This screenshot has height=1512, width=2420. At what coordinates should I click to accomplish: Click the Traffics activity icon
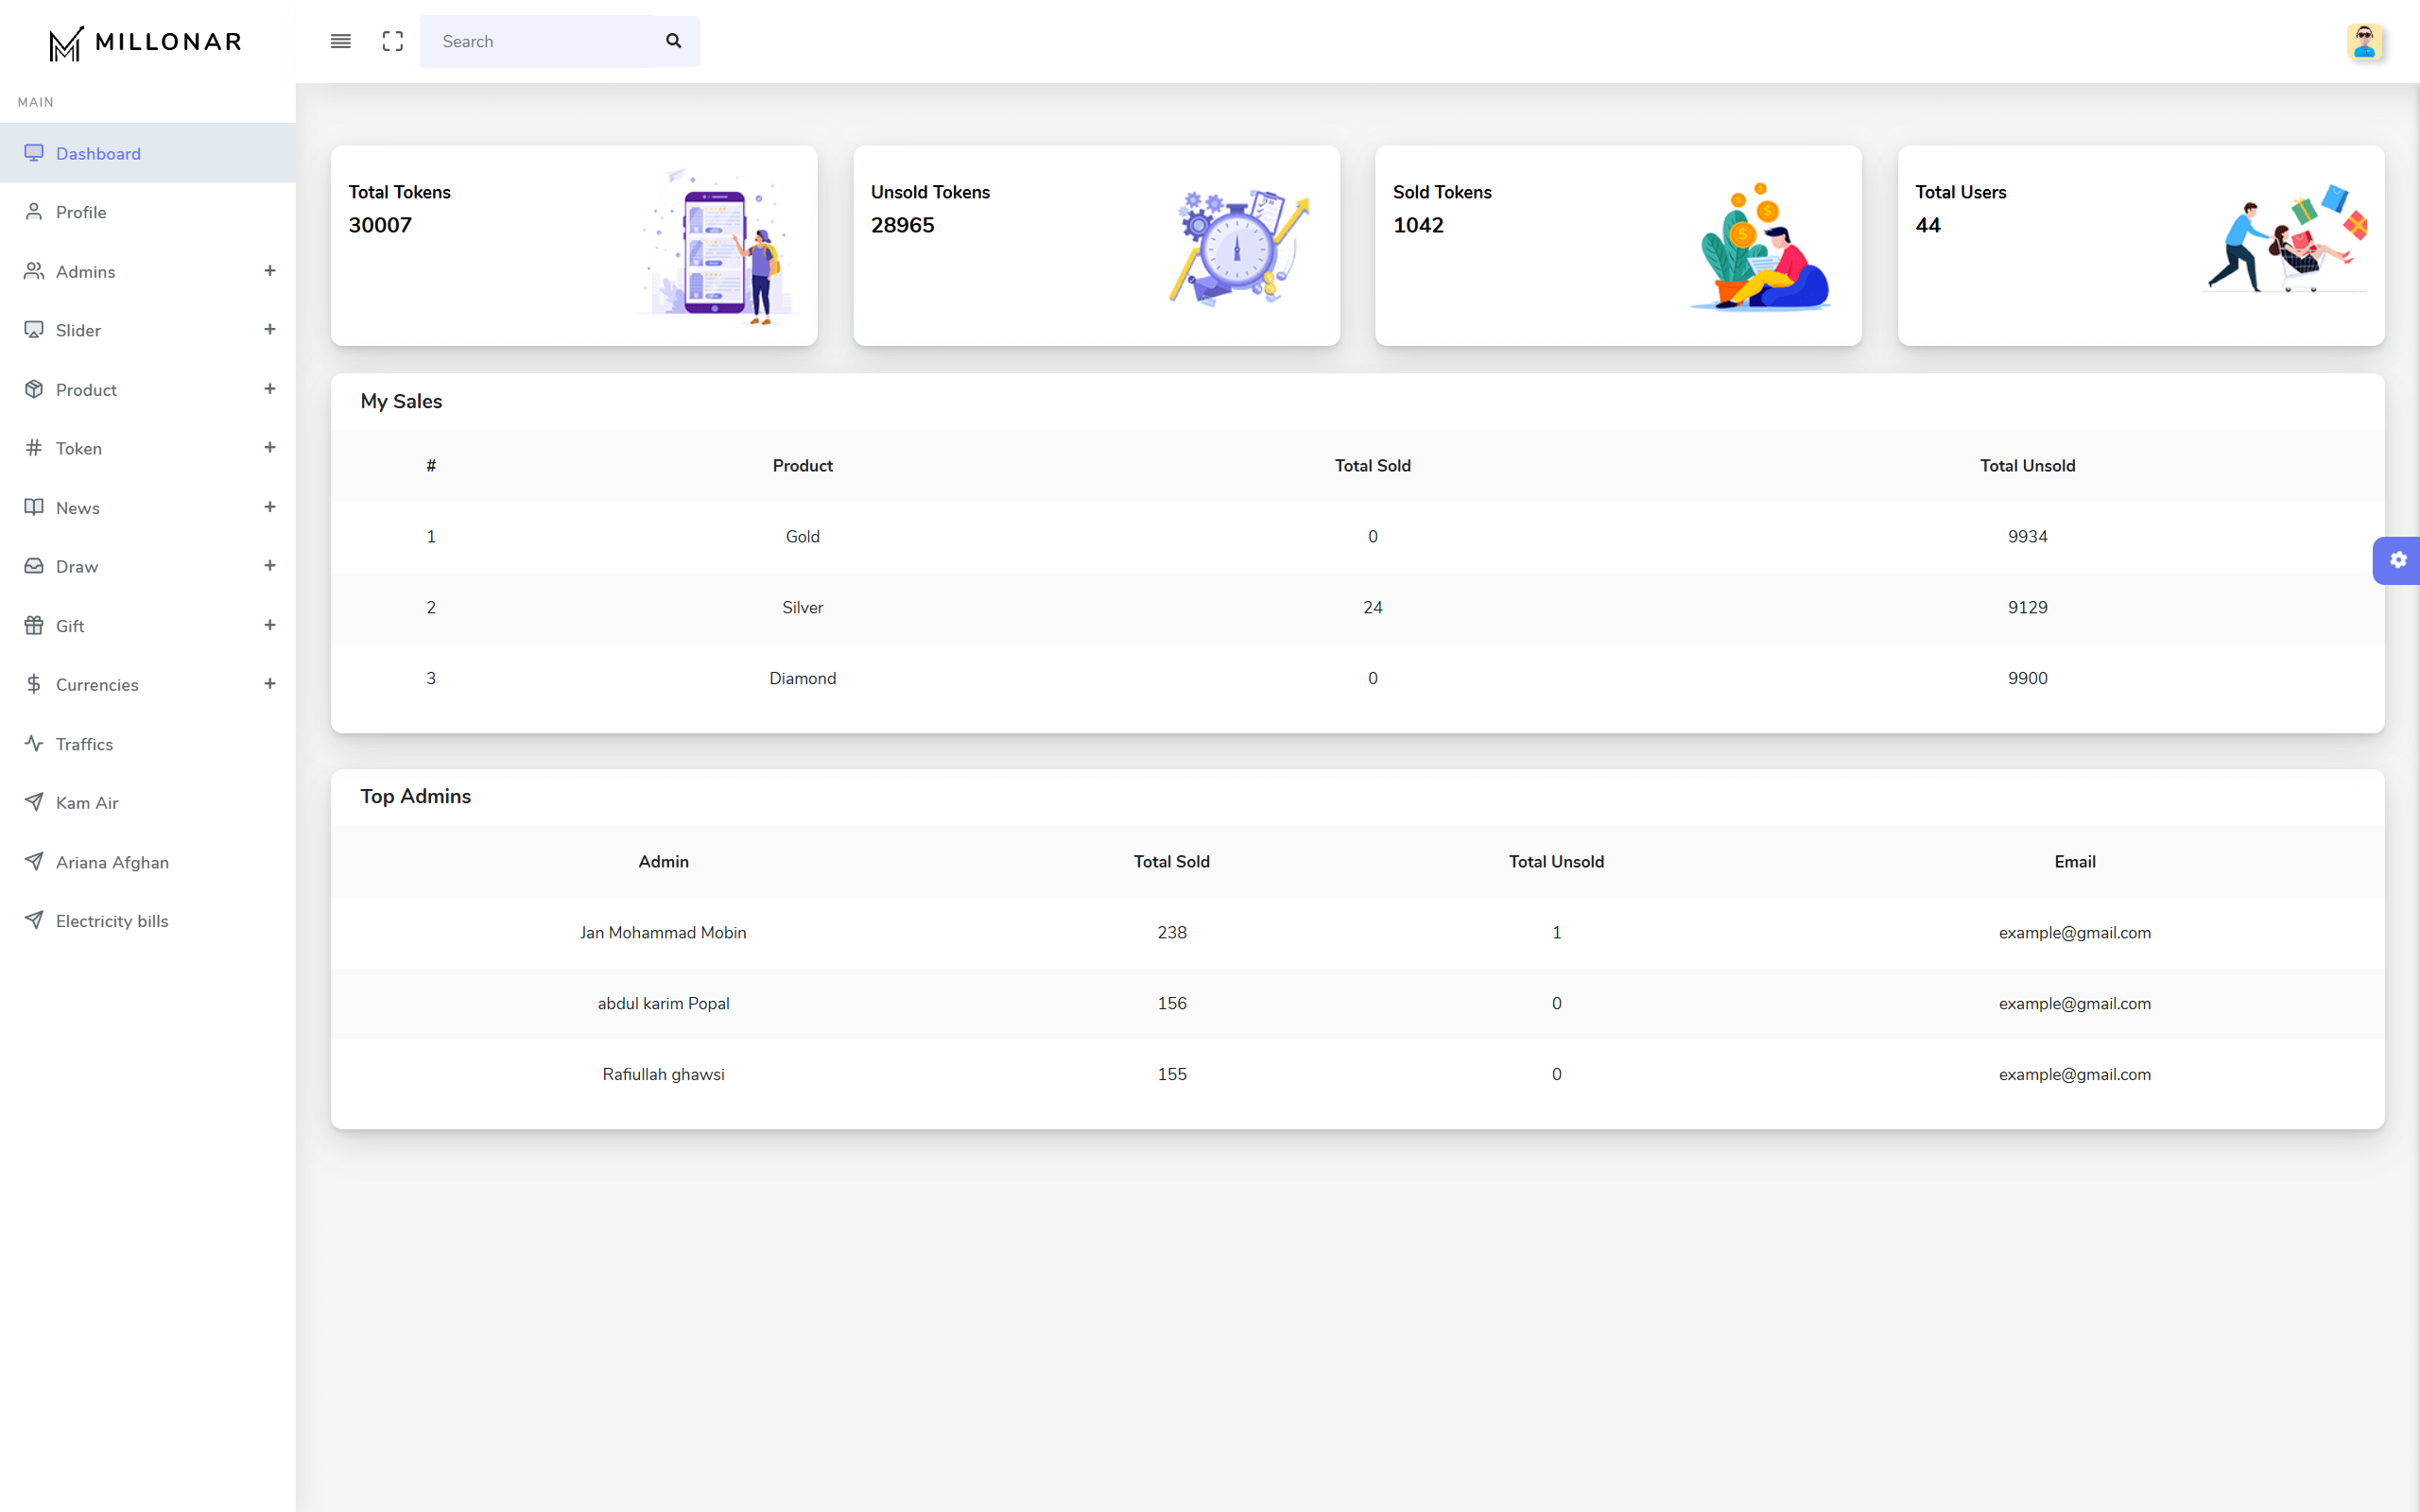pyautogui.click(x=34, y=743)
